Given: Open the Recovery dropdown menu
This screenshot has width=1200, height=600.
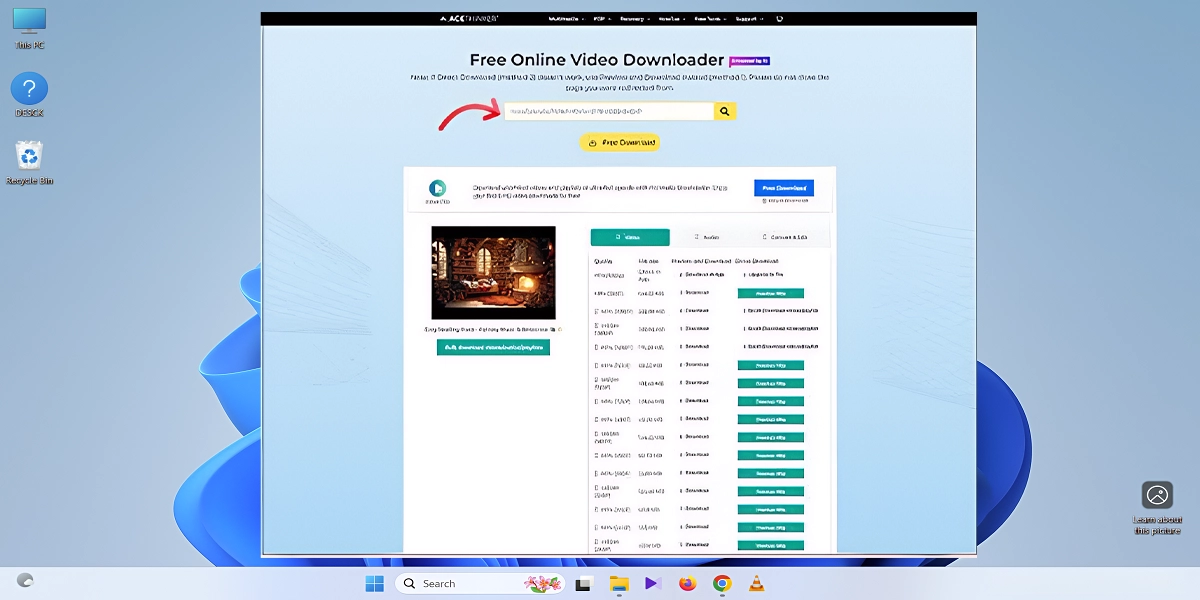Looking at the screenshot, I should tap(634, 18).
